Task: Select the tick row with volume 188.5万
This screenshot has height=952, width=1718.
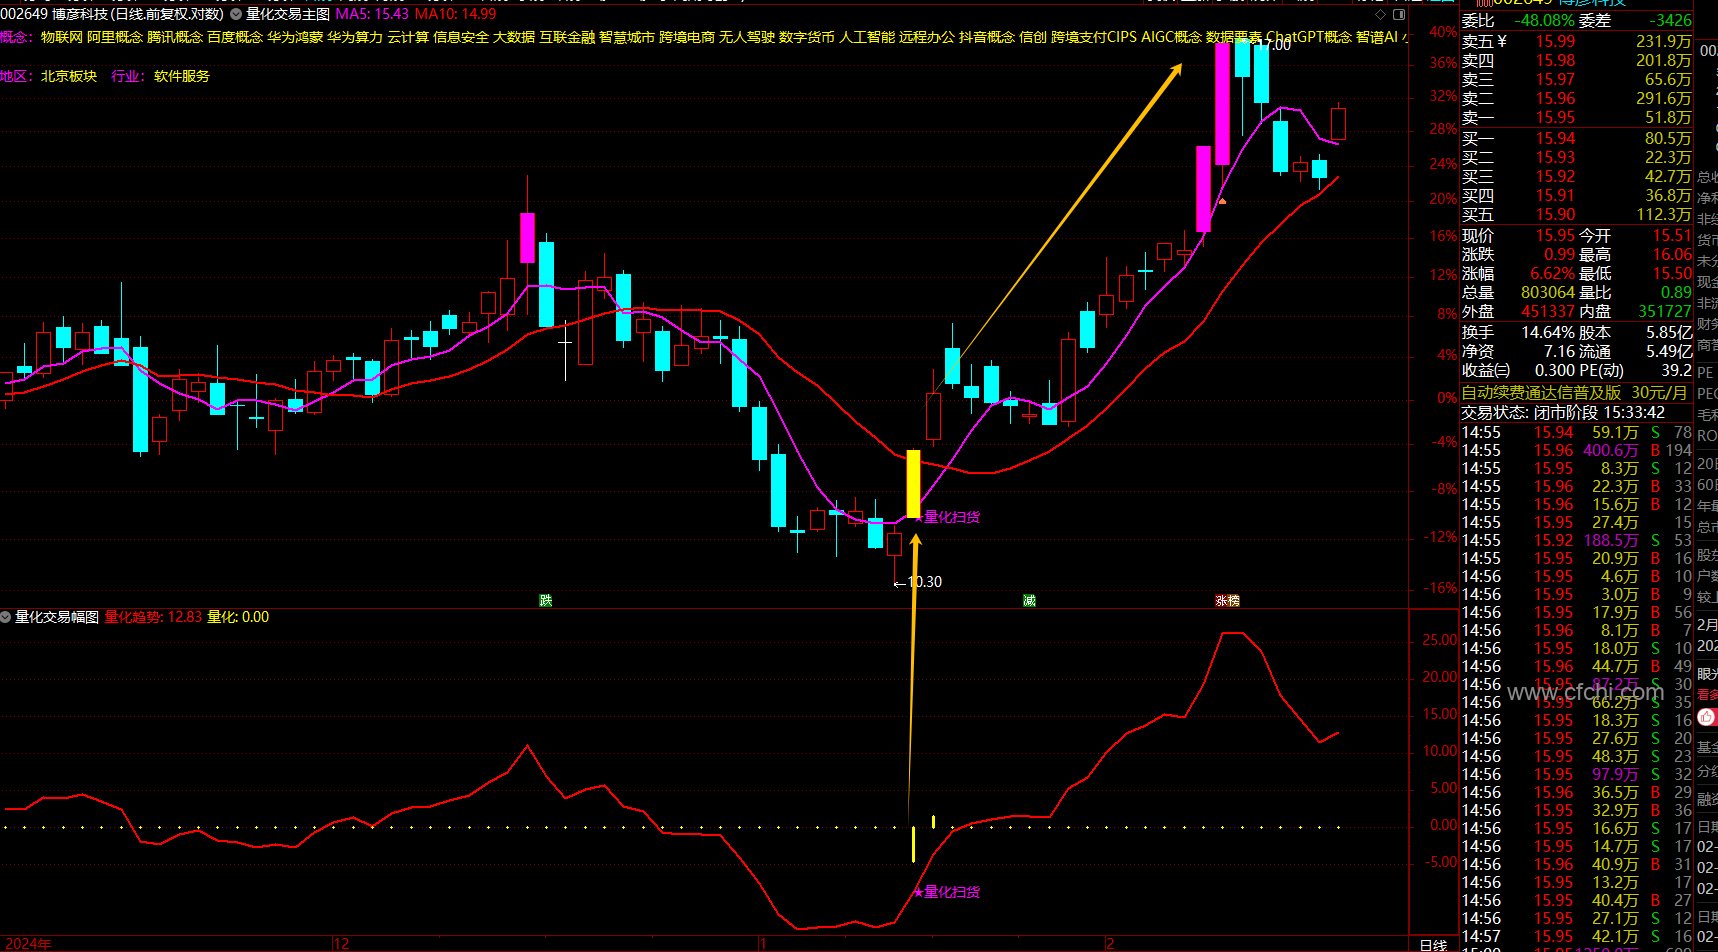Action: (x=1576, y=540)
